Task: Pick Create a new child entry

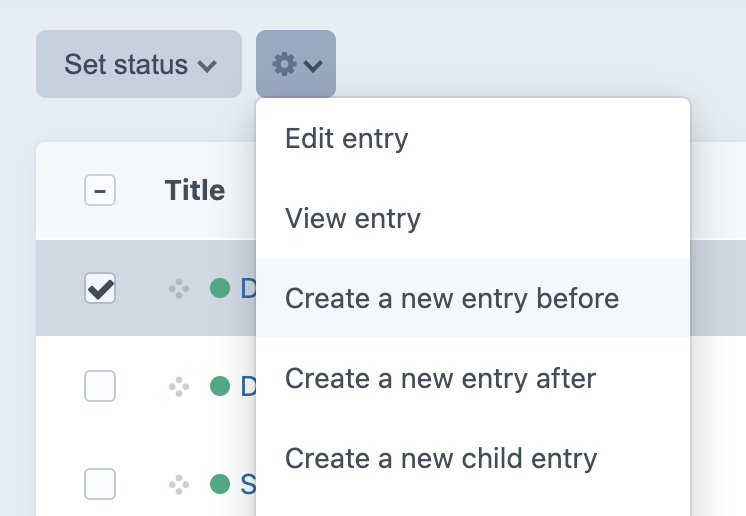Action: pos(441,459)
